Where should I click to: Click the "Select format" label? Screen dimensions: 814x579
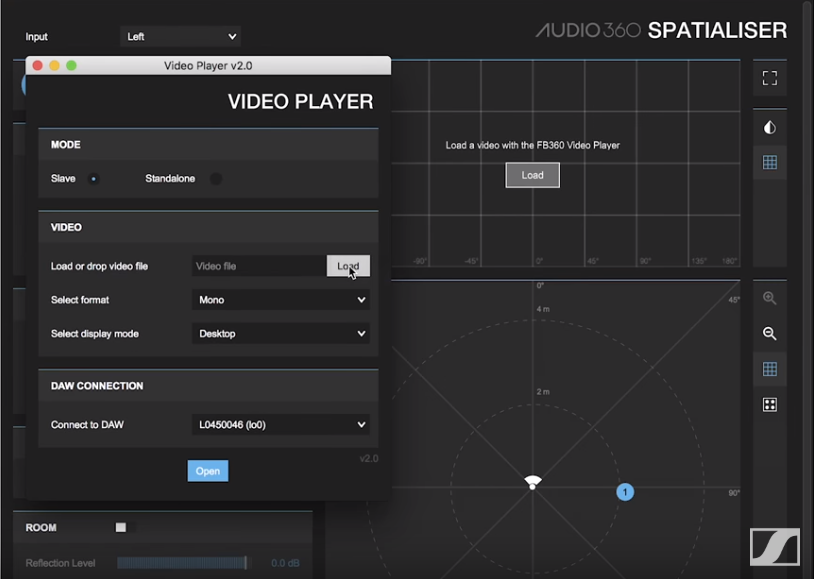pyautogui.click(x=80, y=300)
